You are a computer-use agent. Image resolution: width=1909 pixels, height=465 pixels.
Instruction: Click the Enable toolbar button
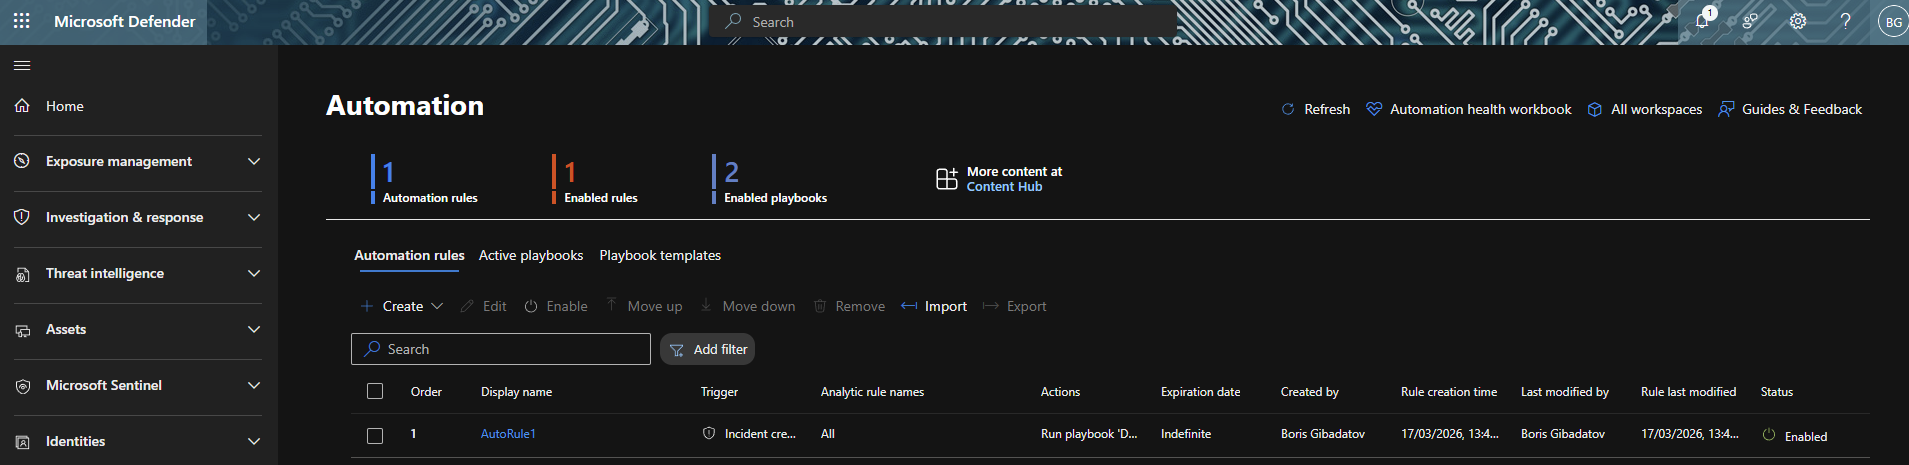556,306
